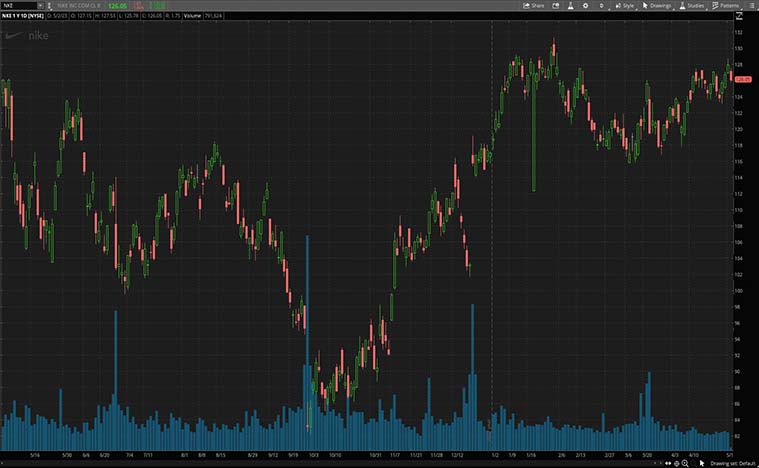Click the 'R: 1.75' range value
The width and height of the screenshot is (759, 468).
click(x=173, y=15)
